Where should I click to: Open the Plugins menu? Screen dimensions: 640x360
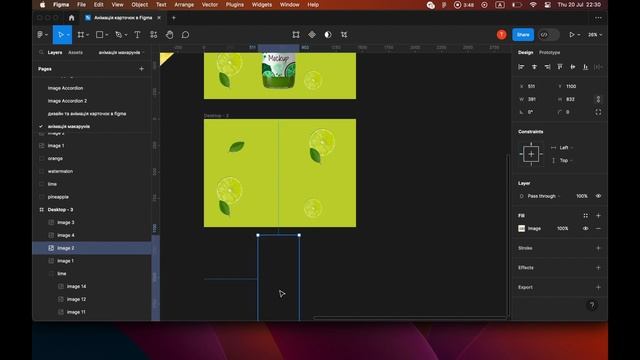point(235,5)
